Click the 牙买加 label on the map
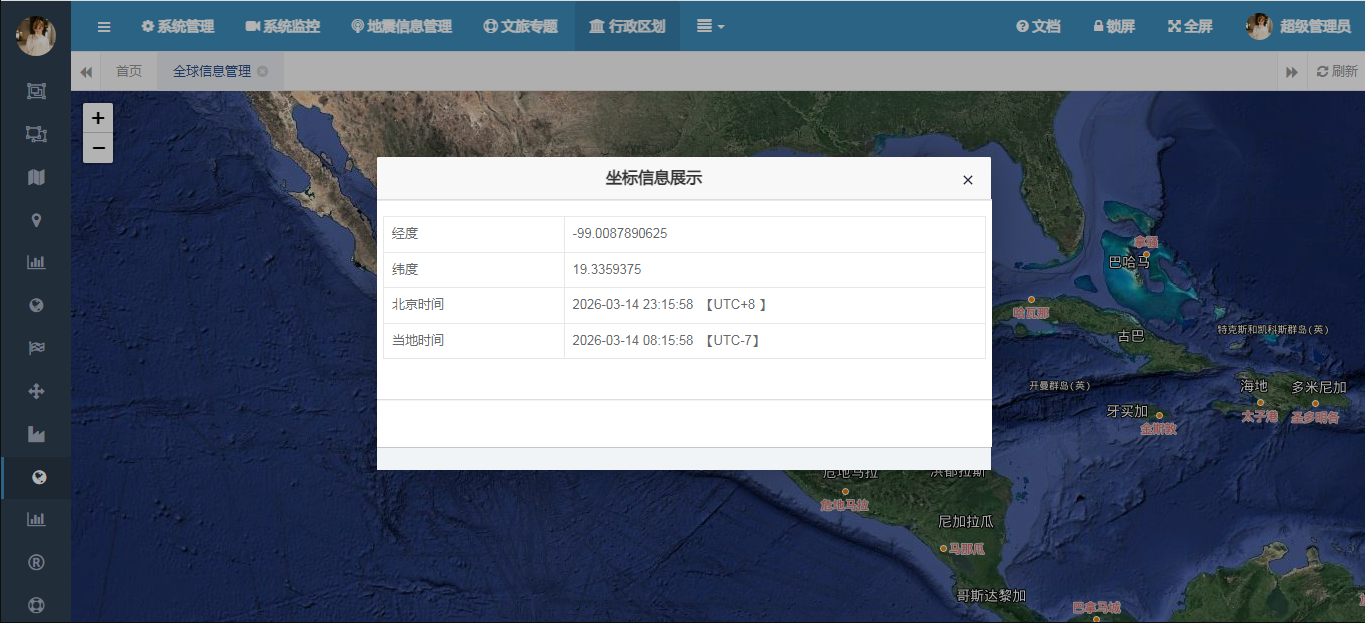 tap(1127, 411)
